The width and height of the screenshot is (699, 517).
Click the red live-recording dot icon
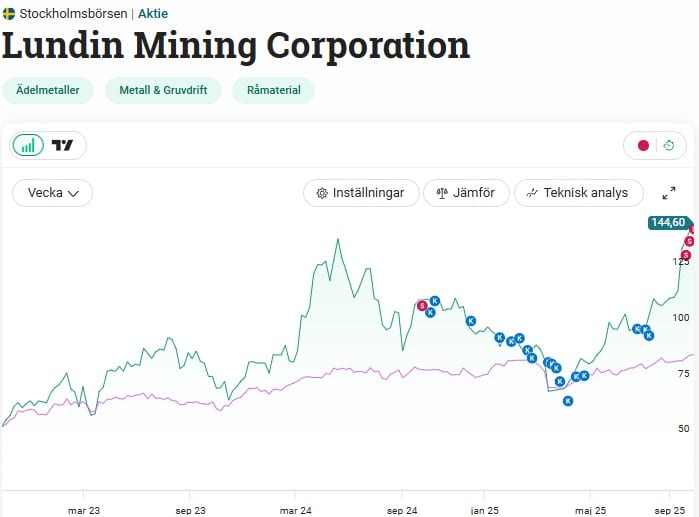pyautogui.click(x=643, y=145)
